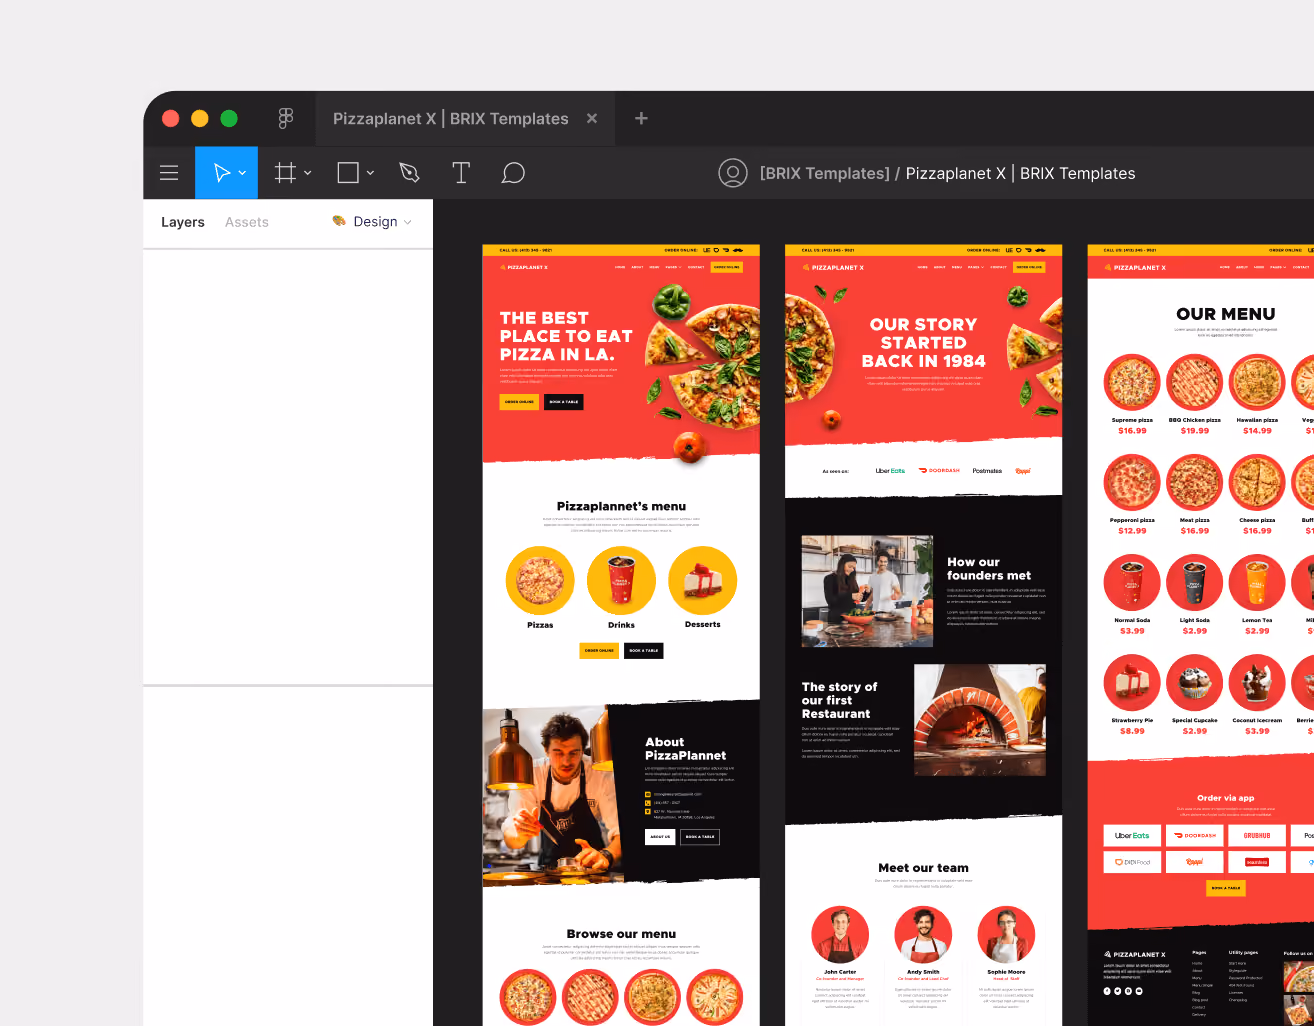Click the Supreme pizza item image
Screen dimensions: 1314x1026
coord(1132,383)
